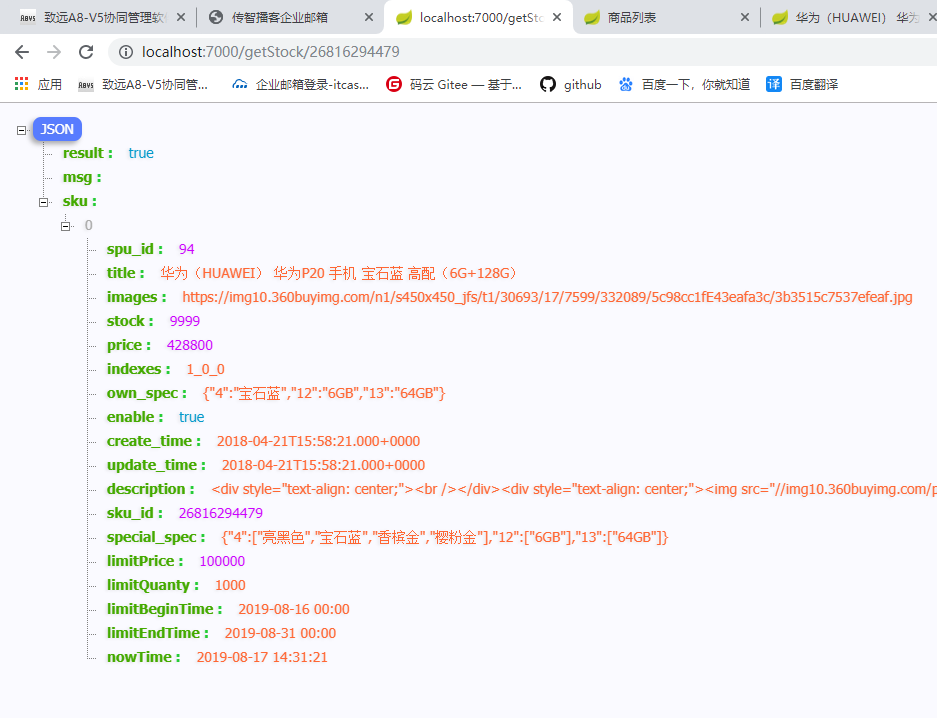937x718 pixels.
Task: Click the limitEndTime value 2019-08-31 00:00
Action: (x=280, y=633)
